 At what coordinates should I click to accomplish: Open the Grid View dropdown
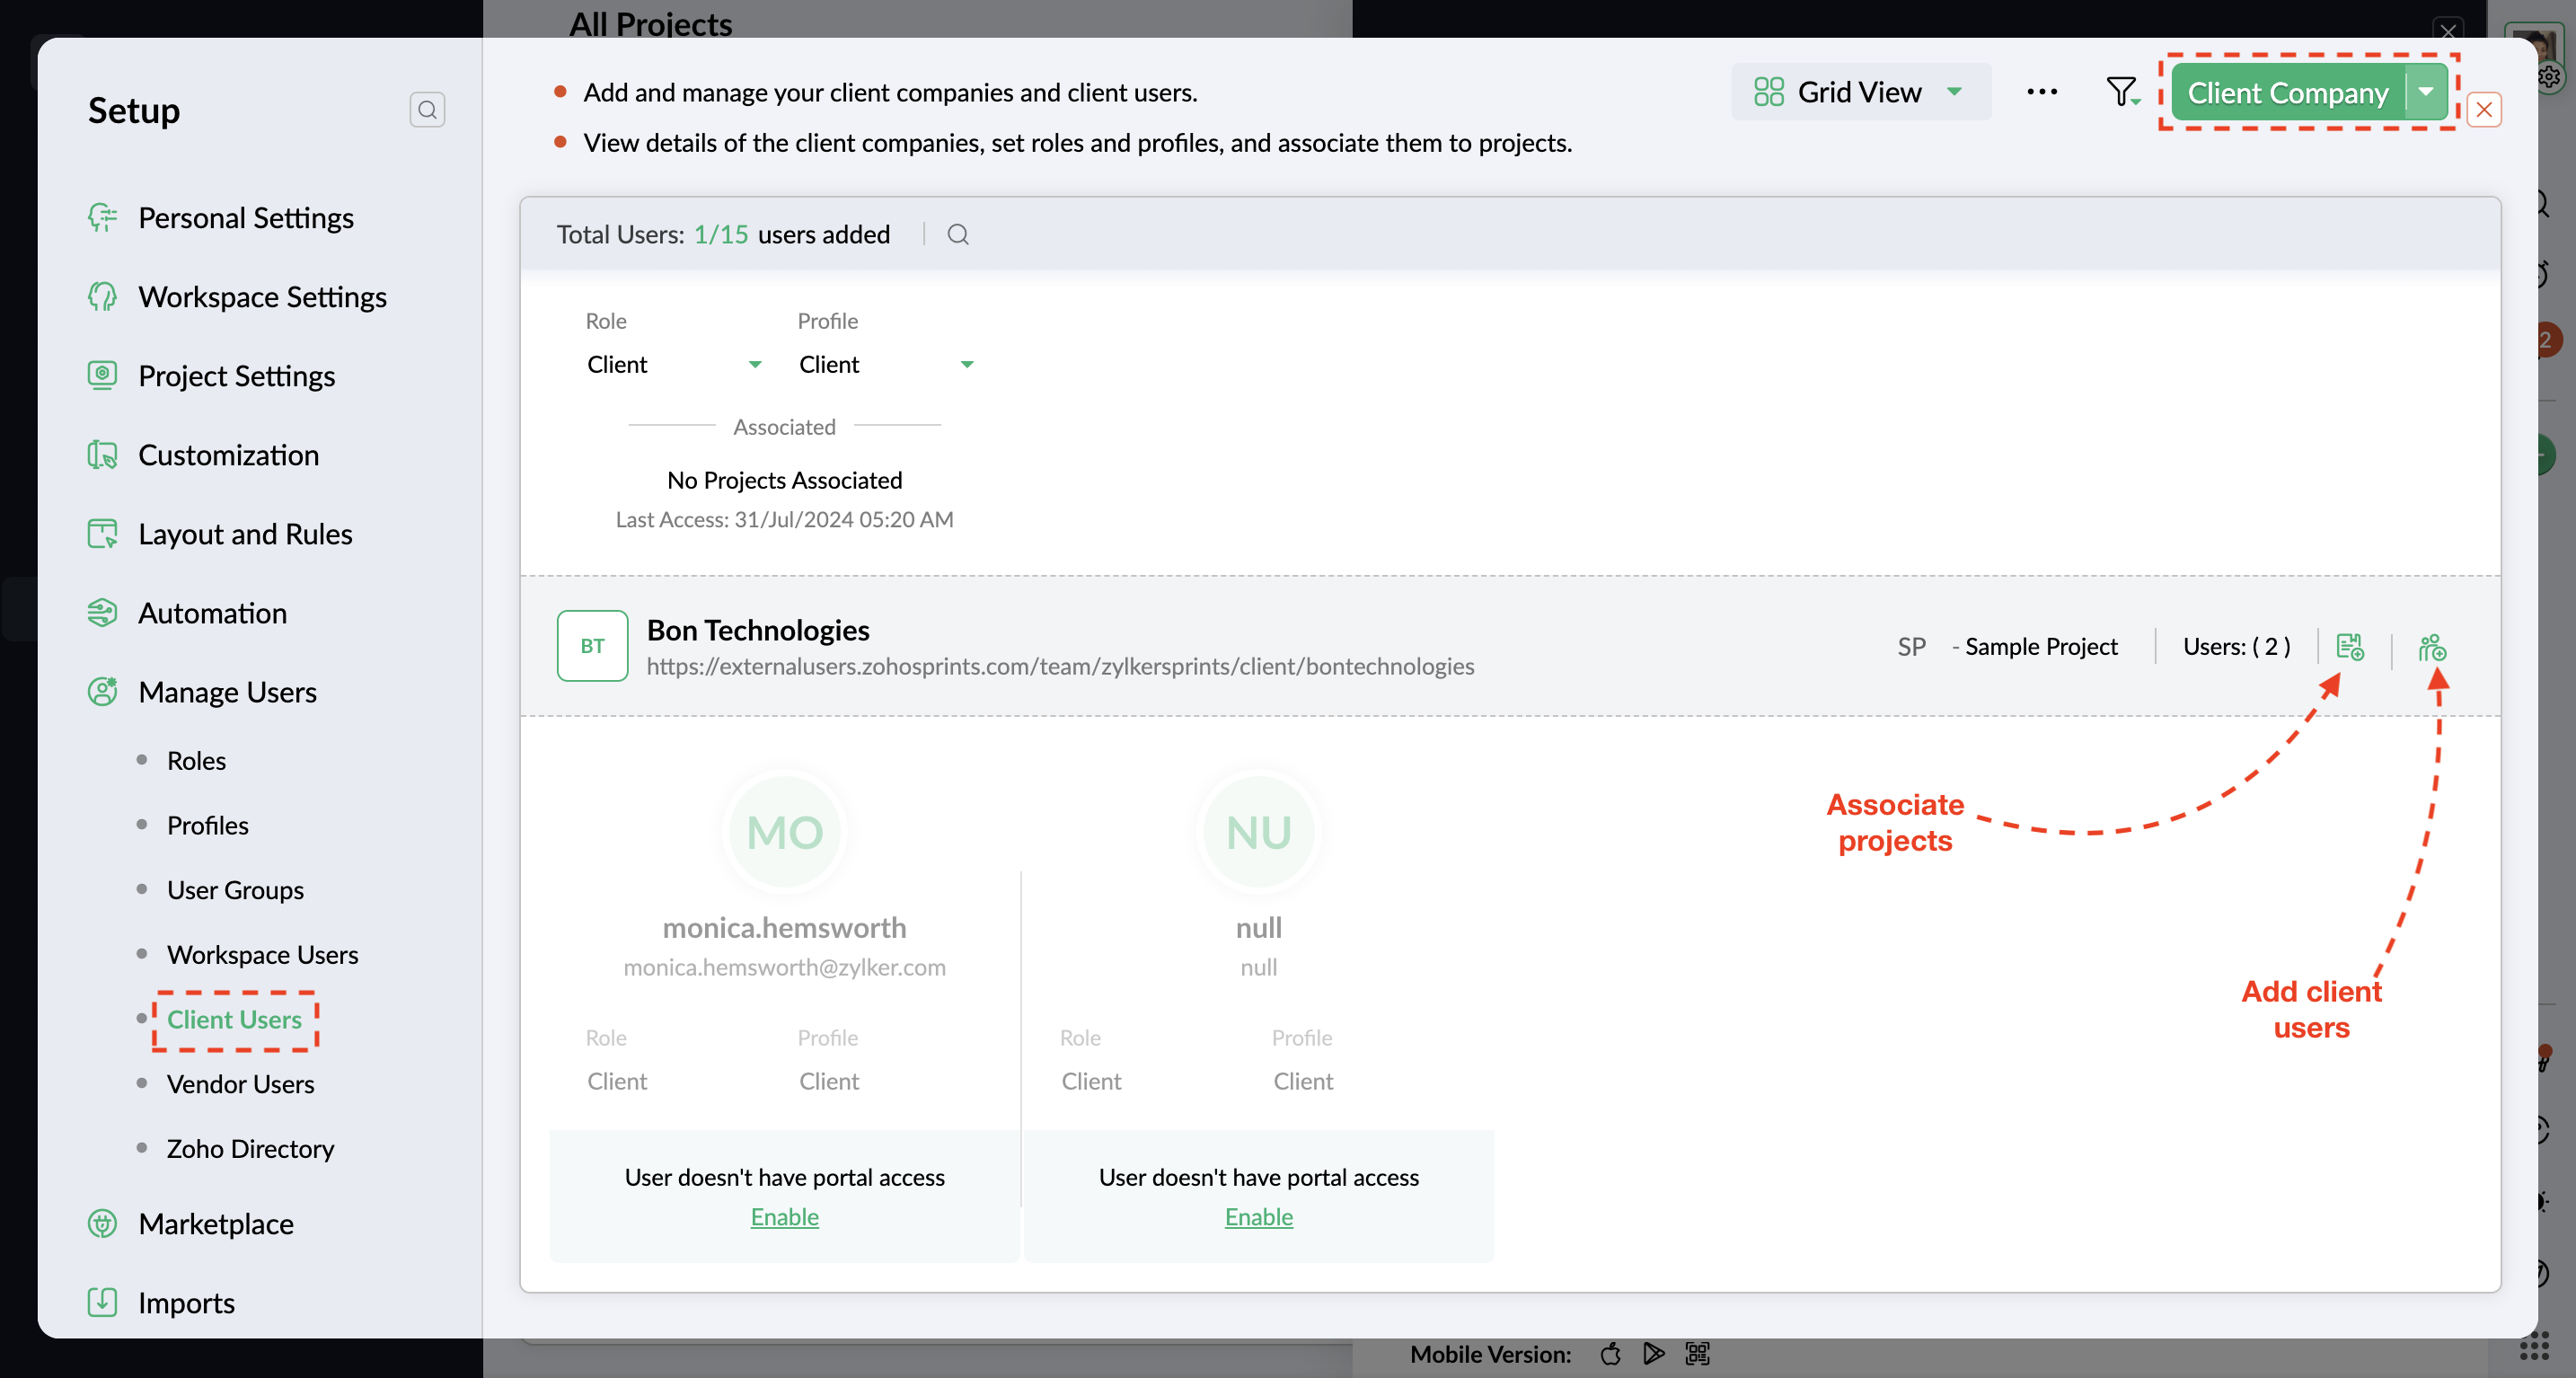coord(1859,92)
